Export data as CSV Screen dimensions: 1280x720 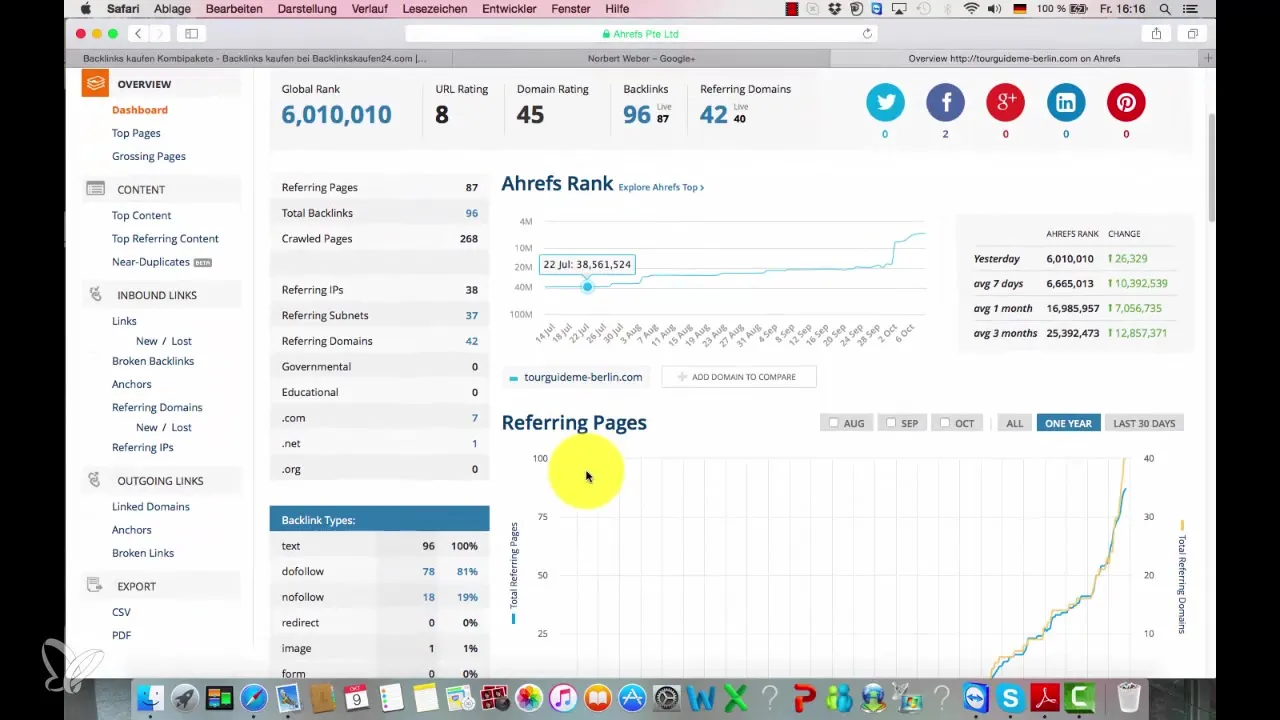pos(121,612)
